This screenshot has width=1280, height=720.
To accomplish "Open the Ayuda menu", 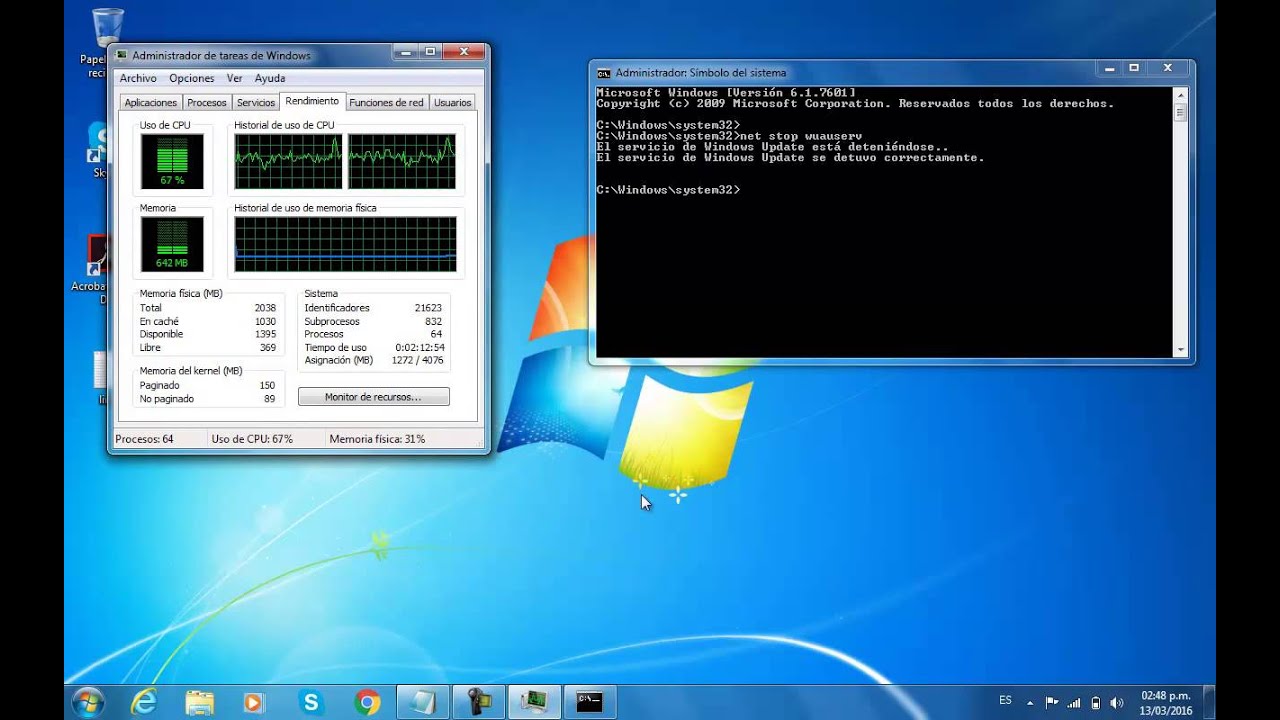I will (x=270, y=78).
